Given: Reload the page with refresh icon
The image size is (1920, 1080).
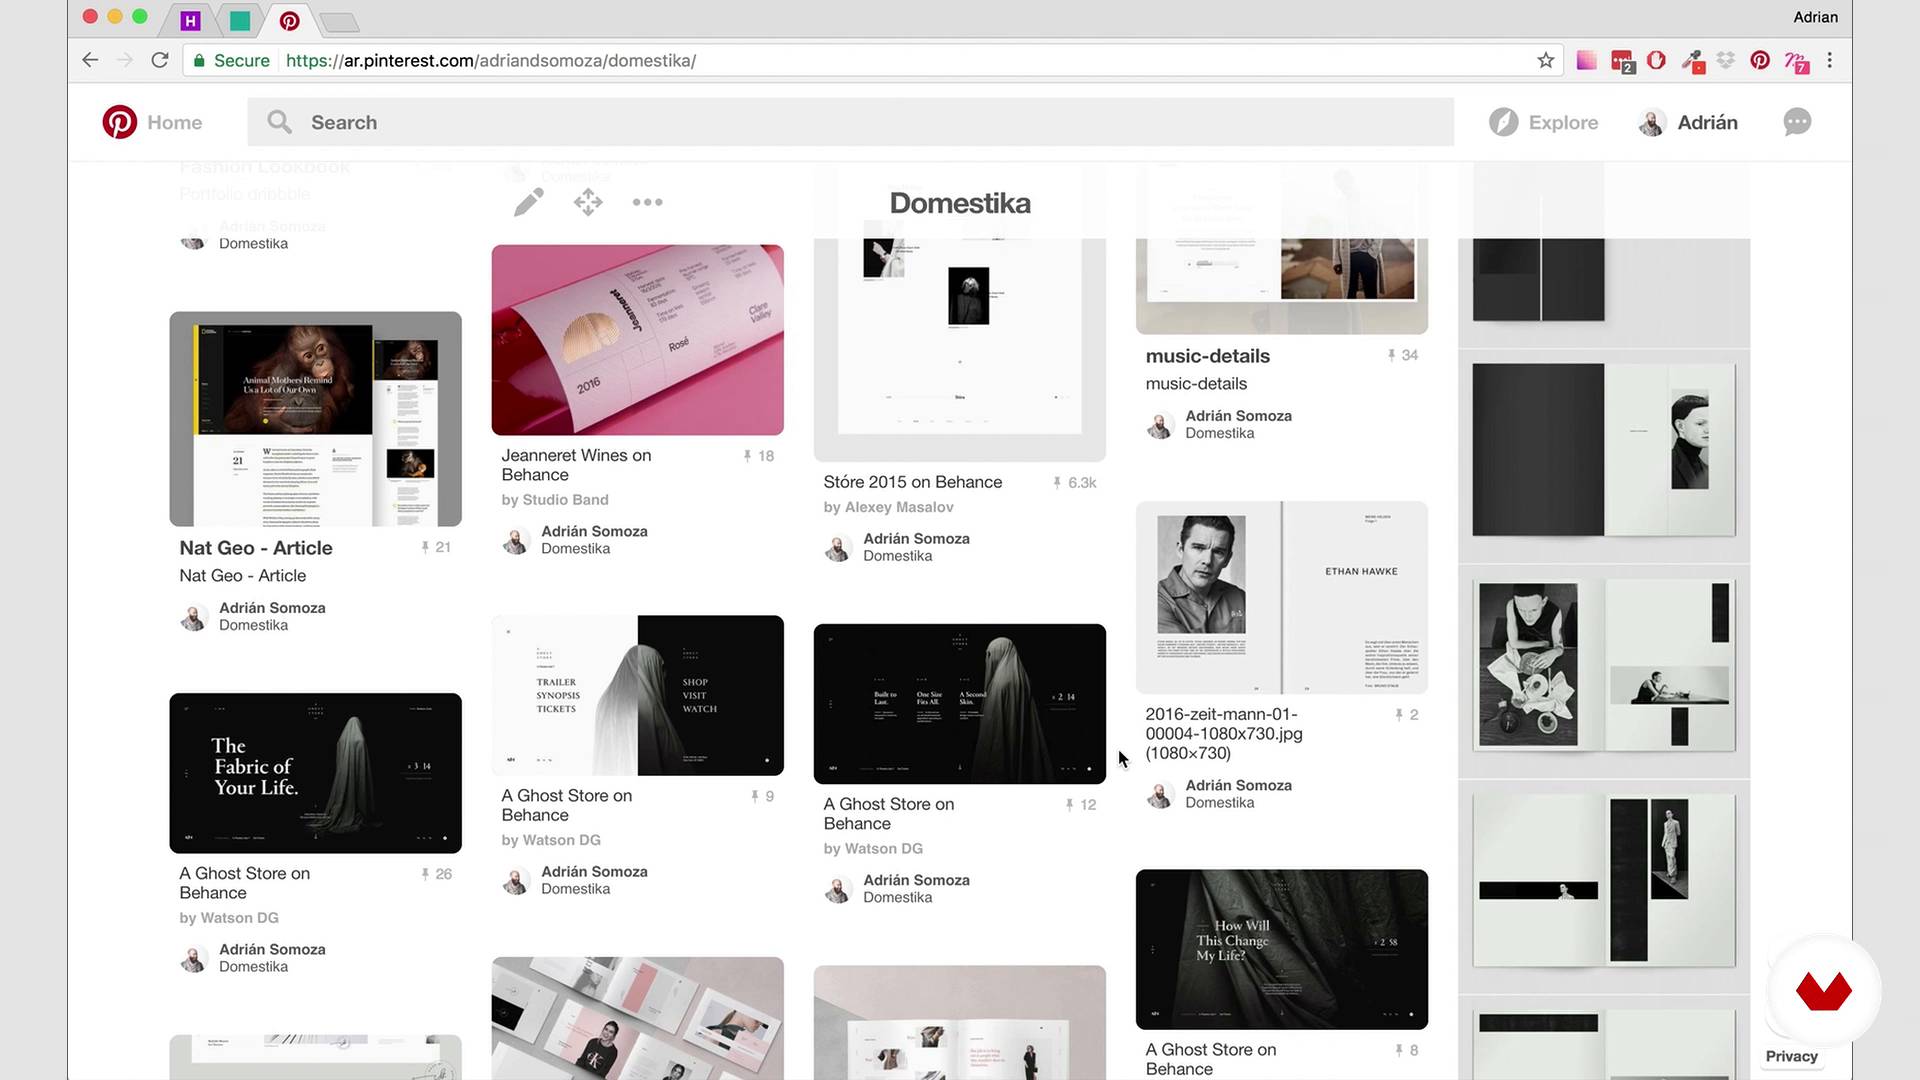Looking at the screenshot, I should tap(159, 60).
